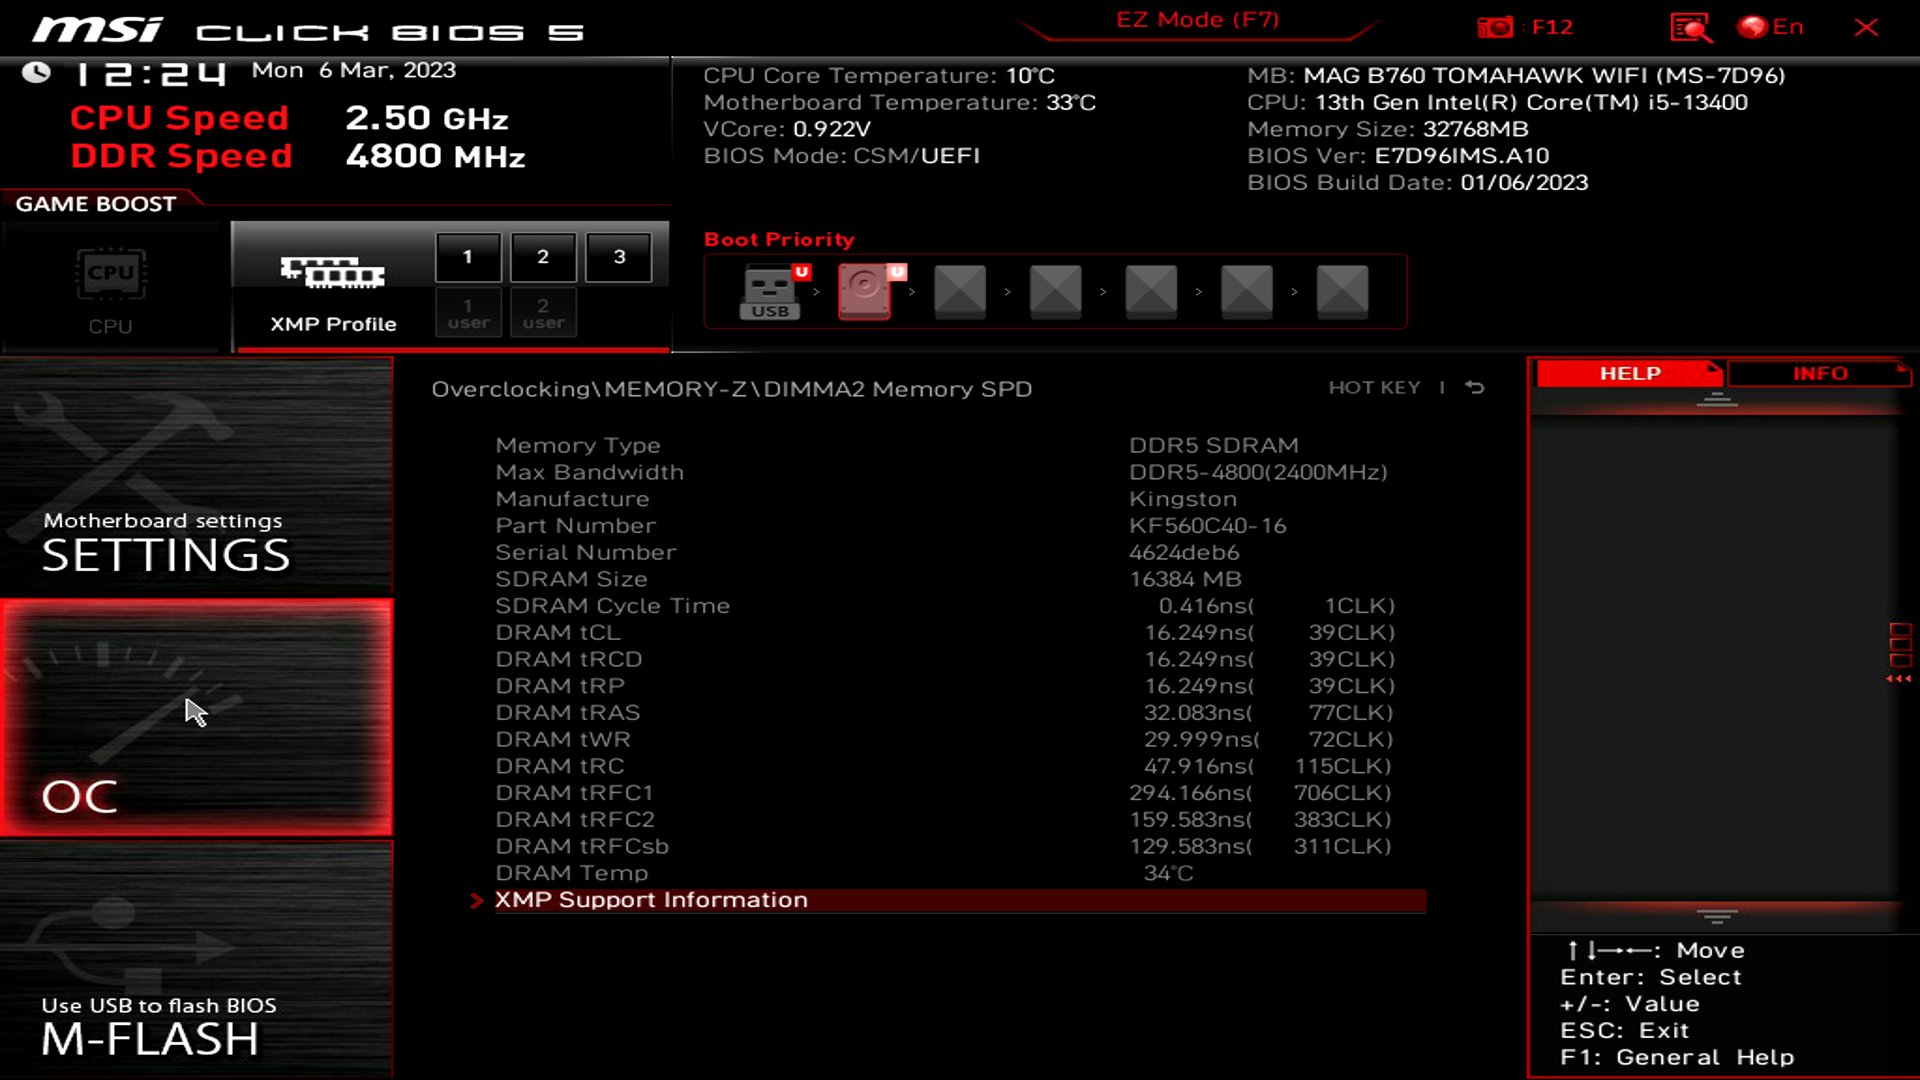Click the USB boot device icon

tap(769, 290)
